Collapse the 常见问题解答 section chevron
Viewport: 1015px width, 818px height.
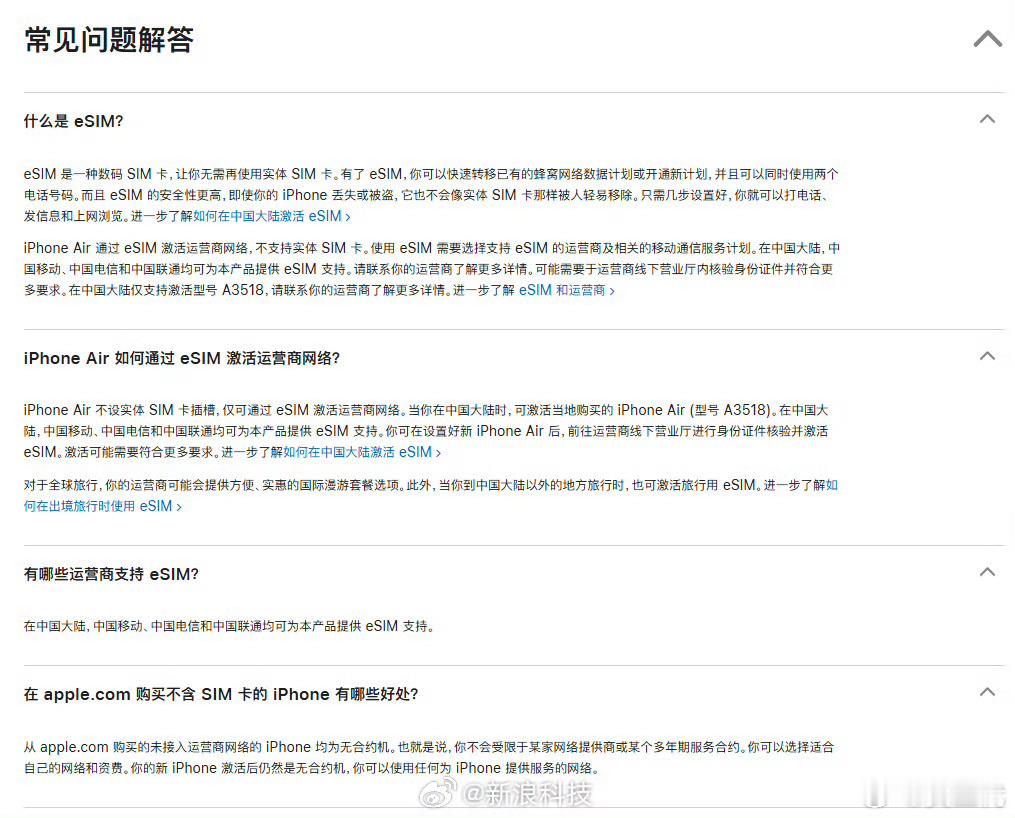(988, 39)
